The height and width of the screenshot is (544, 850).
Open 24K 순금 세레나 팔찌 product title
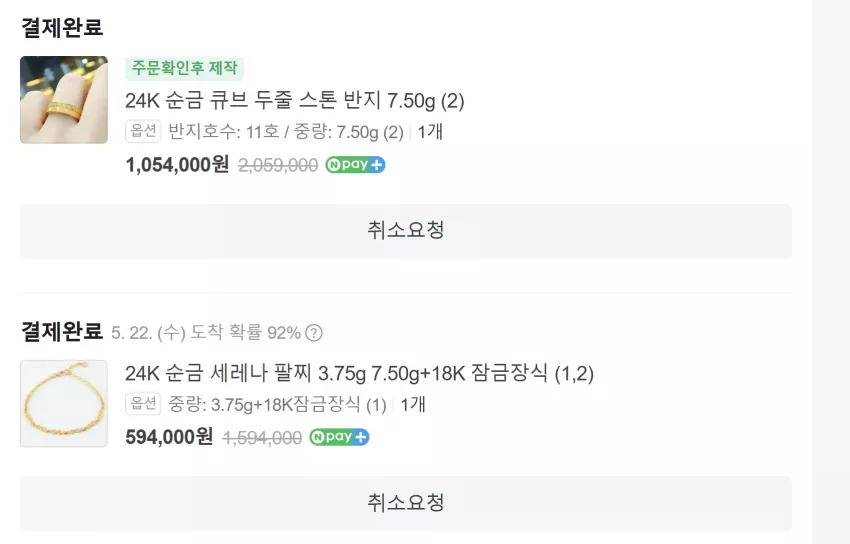click(x=359, y=373)
